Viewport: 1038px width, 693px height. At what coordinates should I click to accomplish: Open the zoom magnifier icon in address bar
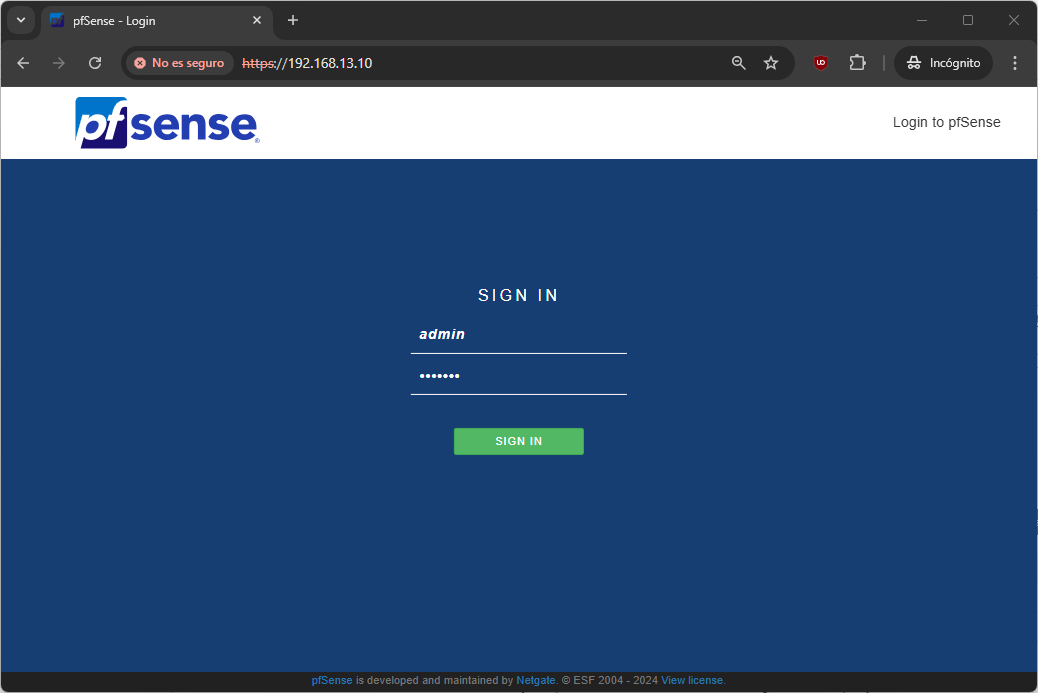pyautogui.click(x=739, y=63)
